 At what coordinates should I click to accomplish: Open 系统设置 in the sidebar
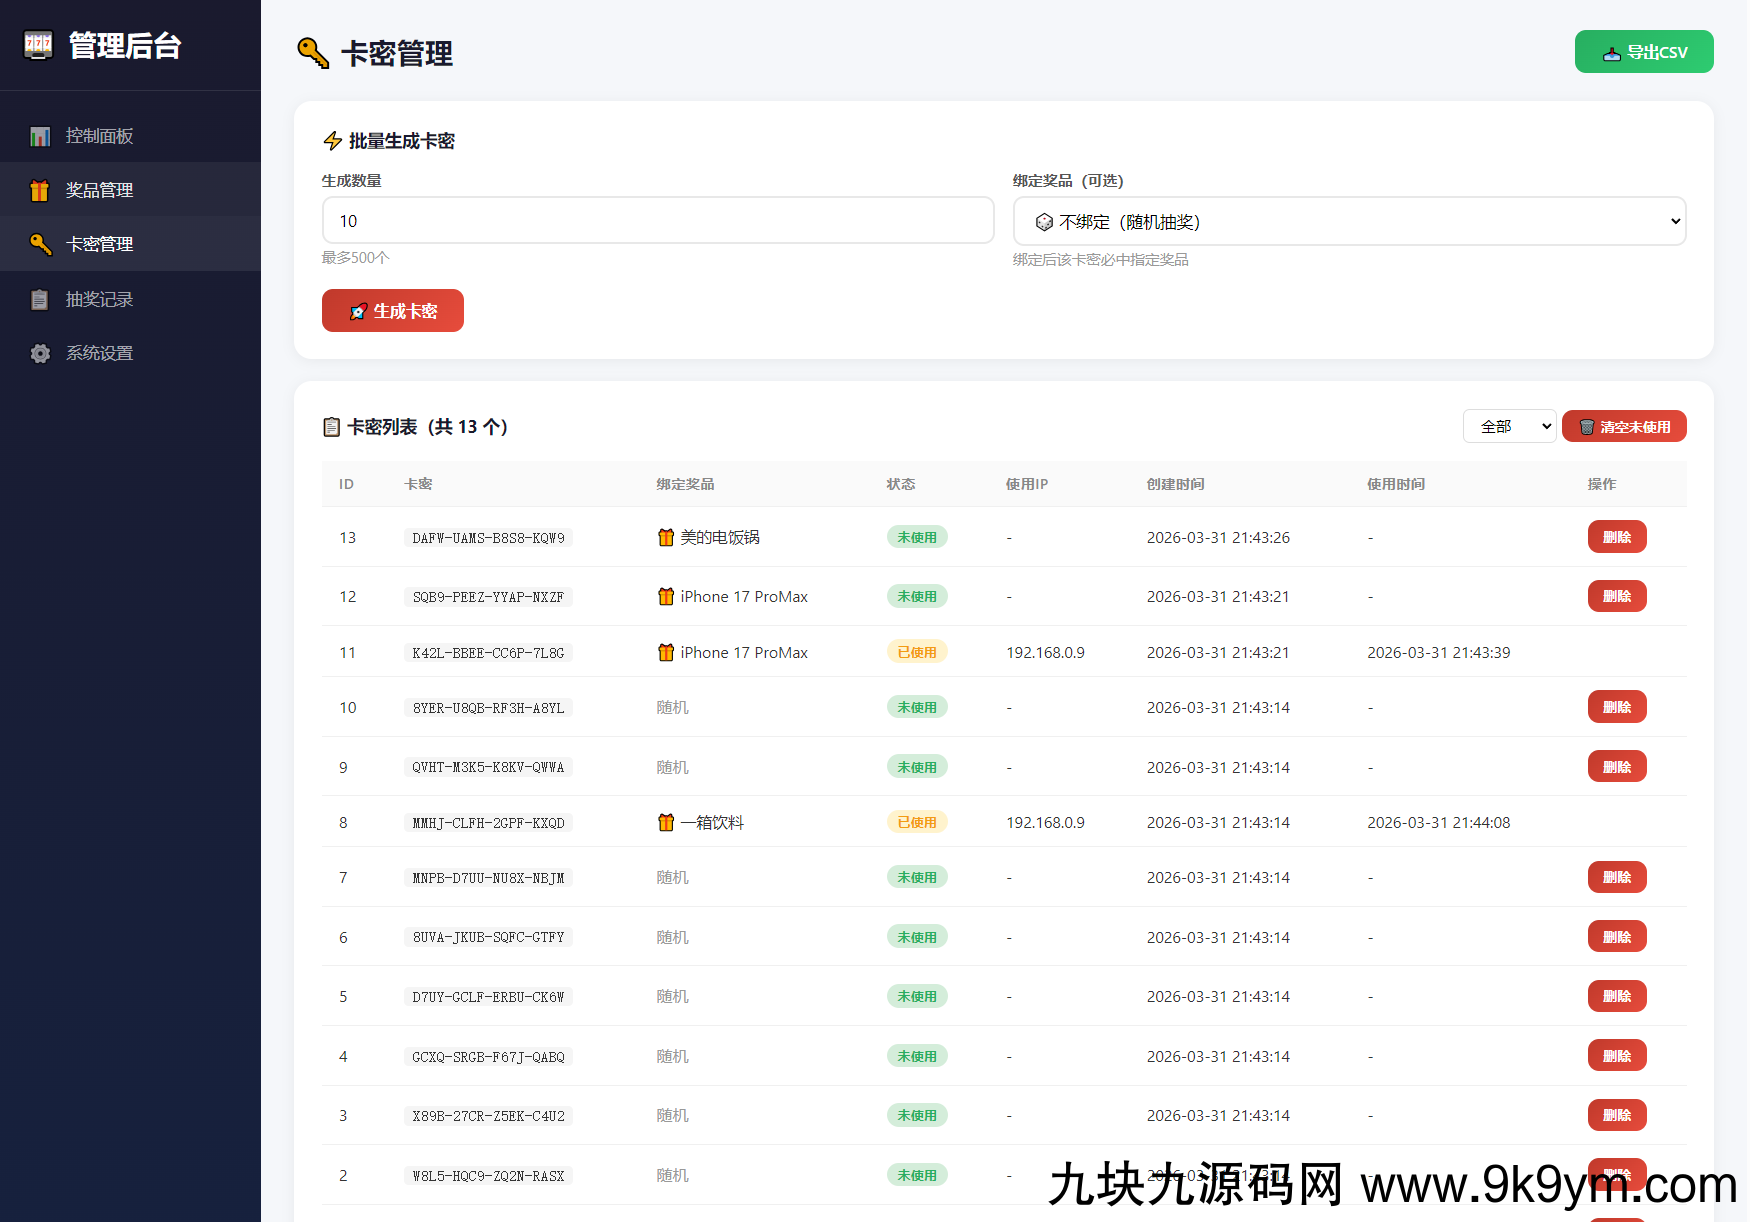100,353
